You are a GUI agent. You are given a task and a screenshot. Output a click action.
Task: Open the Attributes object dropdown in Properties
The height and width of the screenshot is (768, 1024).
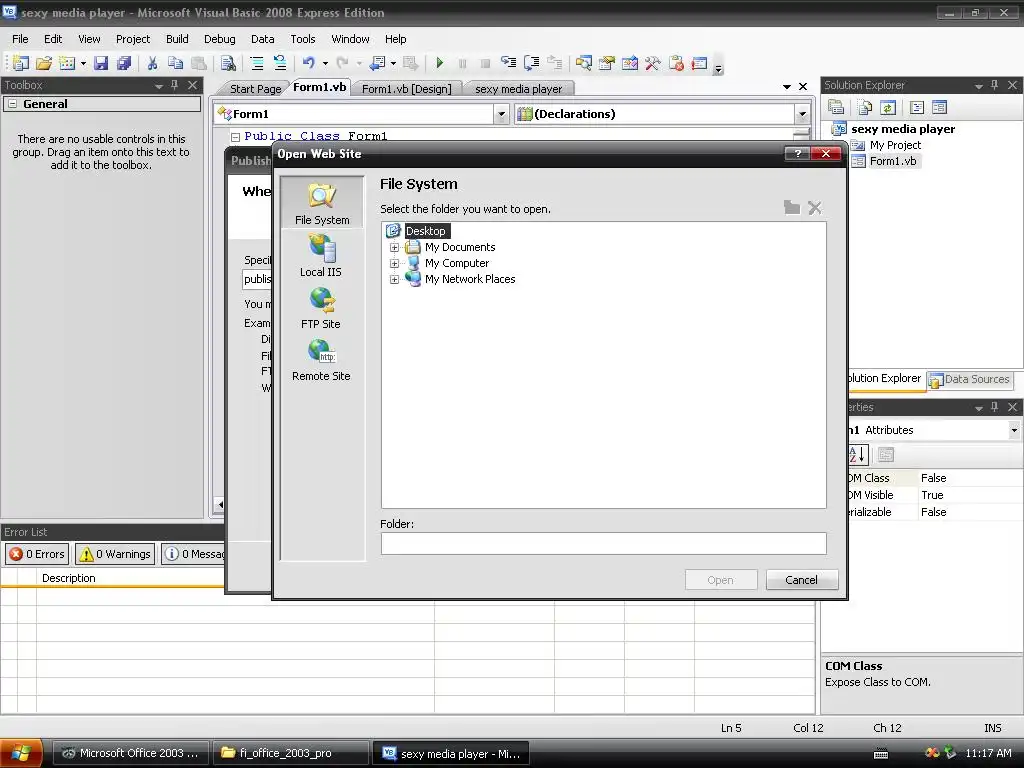[x=1014, y=430]
